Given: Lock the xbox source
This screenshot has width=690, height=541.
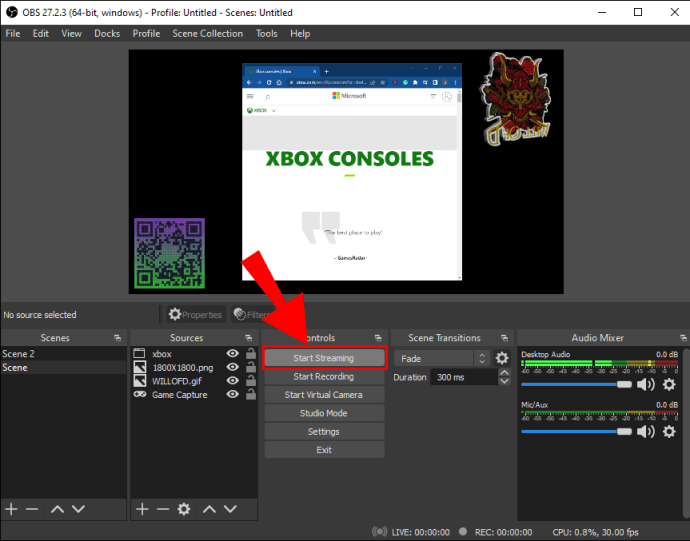Looking at the screenshot, I should coord(251,353).
